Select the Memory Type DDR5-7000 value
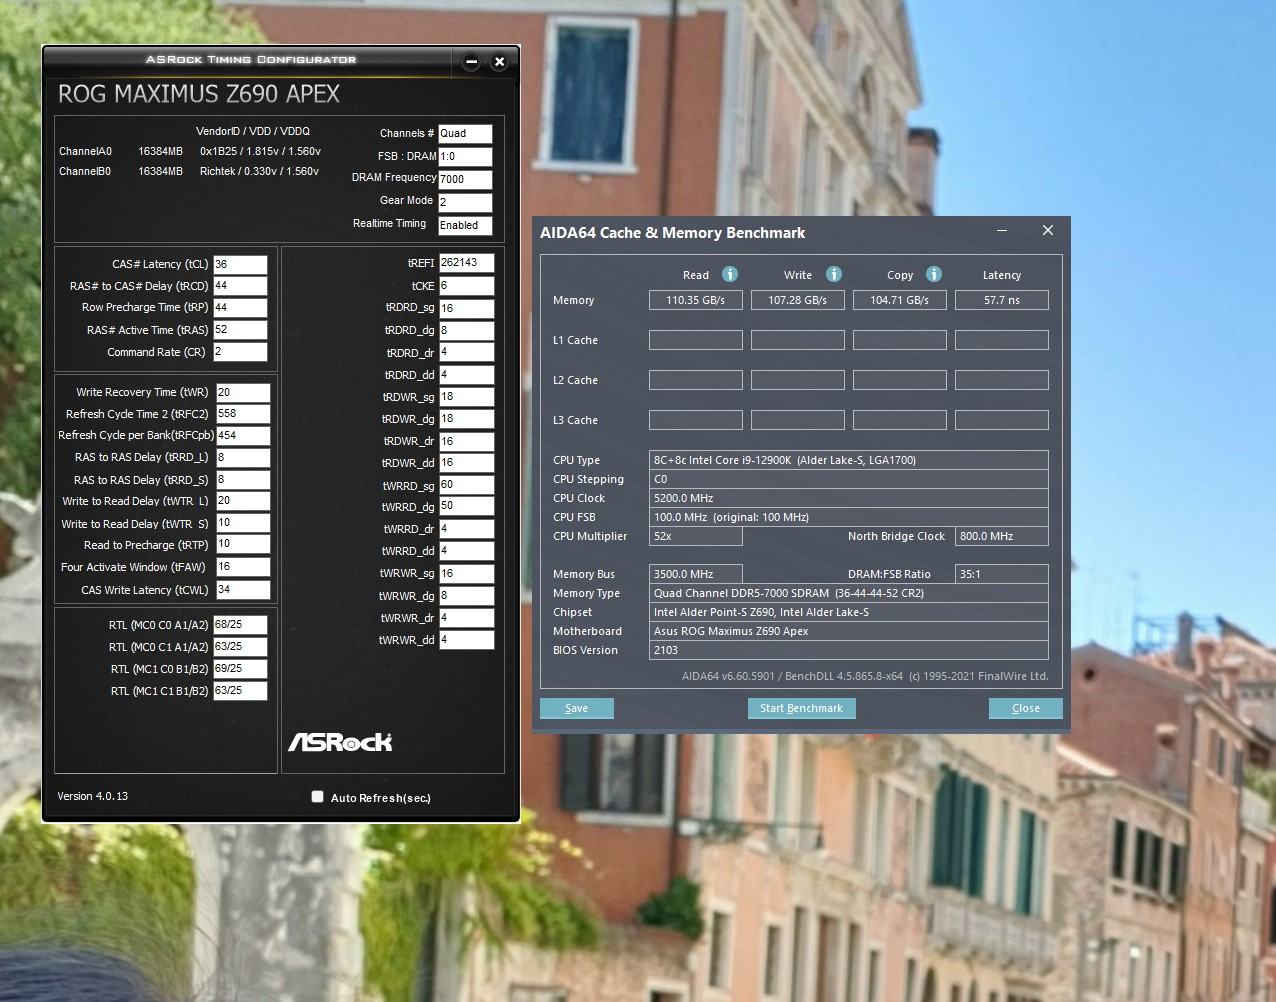The width and height of the screenshot is (1276, 1002). click(849, 593)
